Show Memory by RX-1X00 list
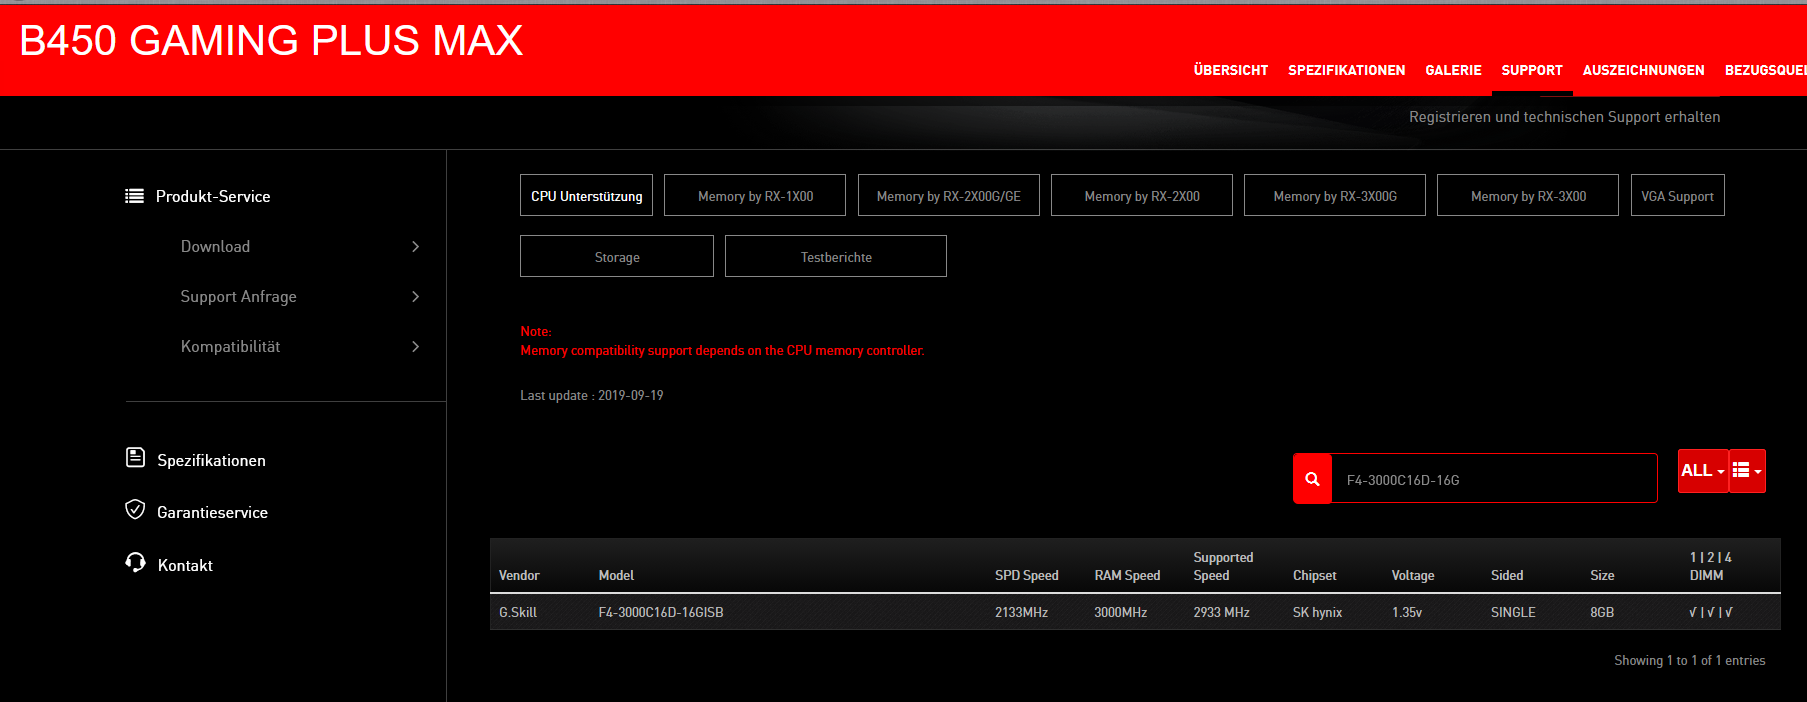This screenshot has height=702, width=1807. pos(755,196)
